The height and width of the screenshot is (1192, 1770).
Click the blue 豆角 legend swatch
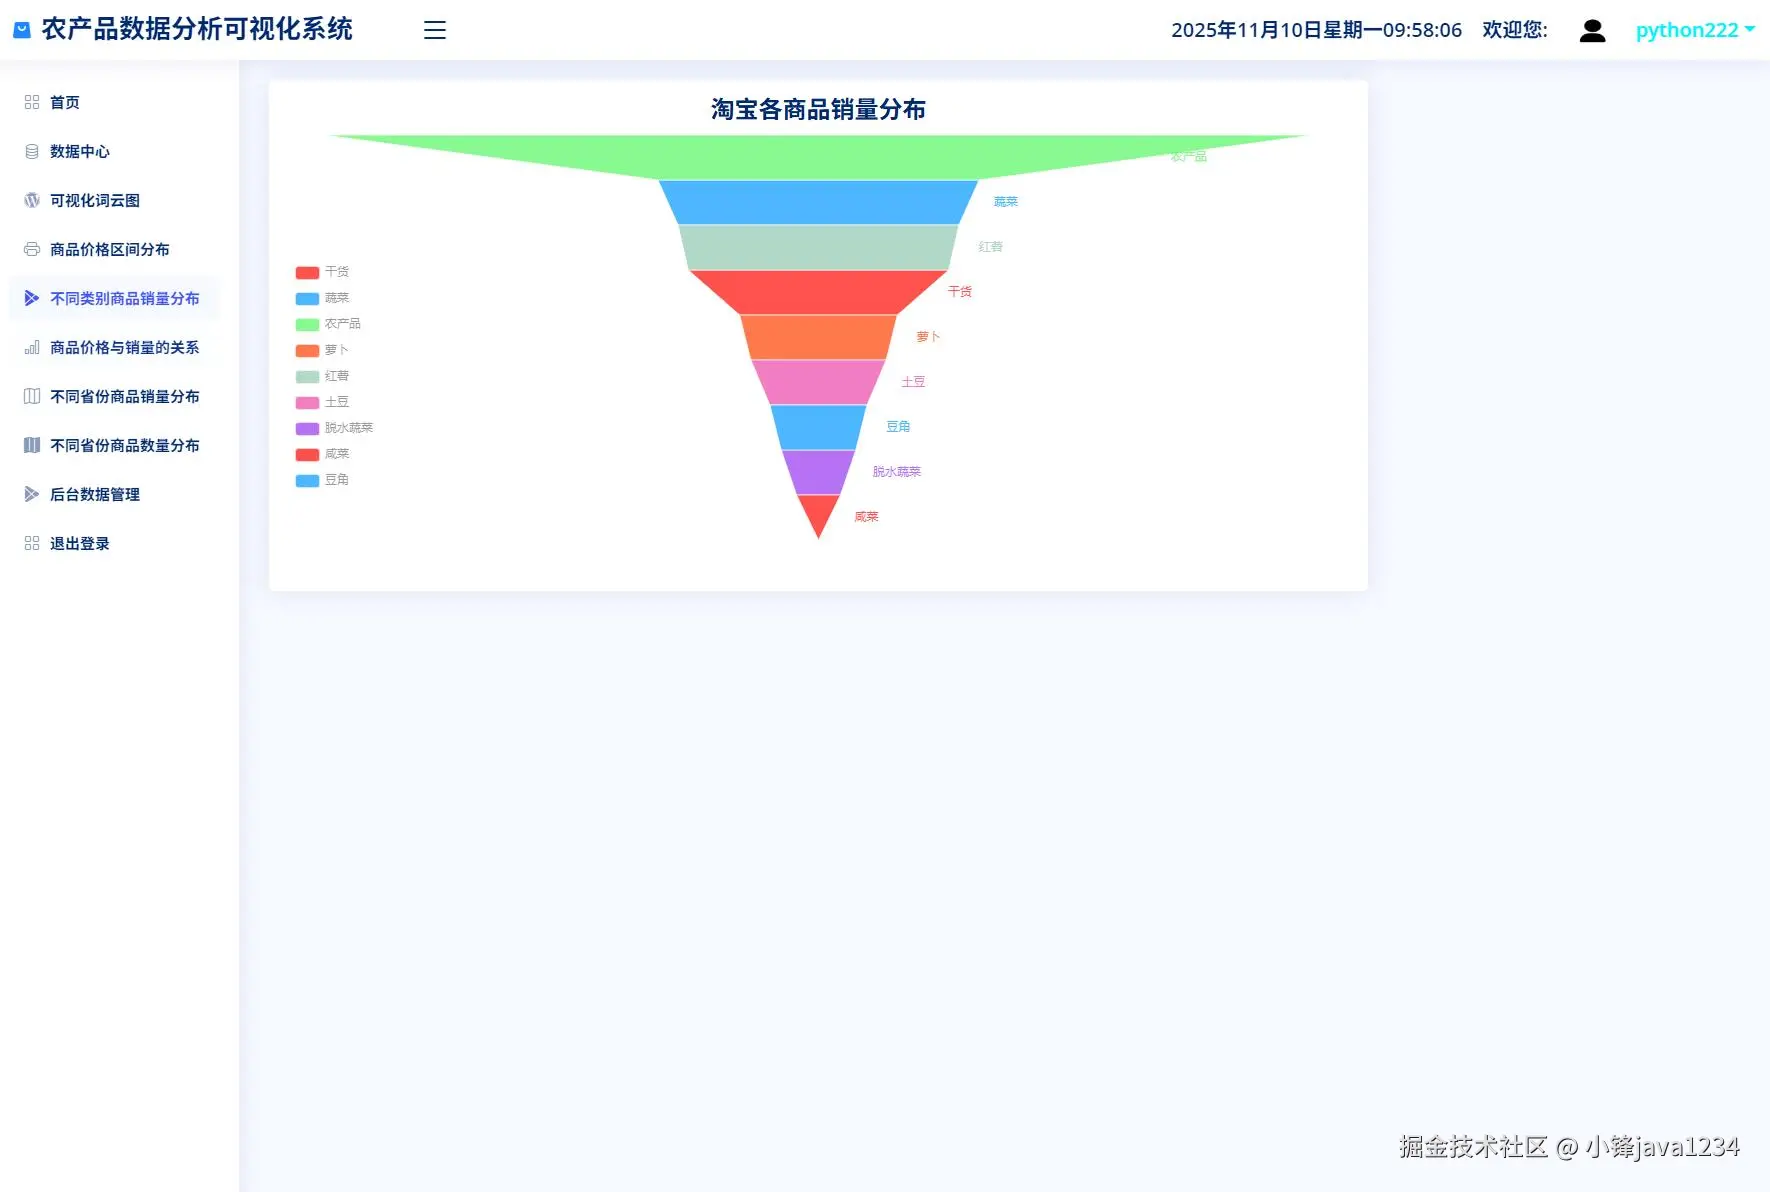[x=307, y=480]
